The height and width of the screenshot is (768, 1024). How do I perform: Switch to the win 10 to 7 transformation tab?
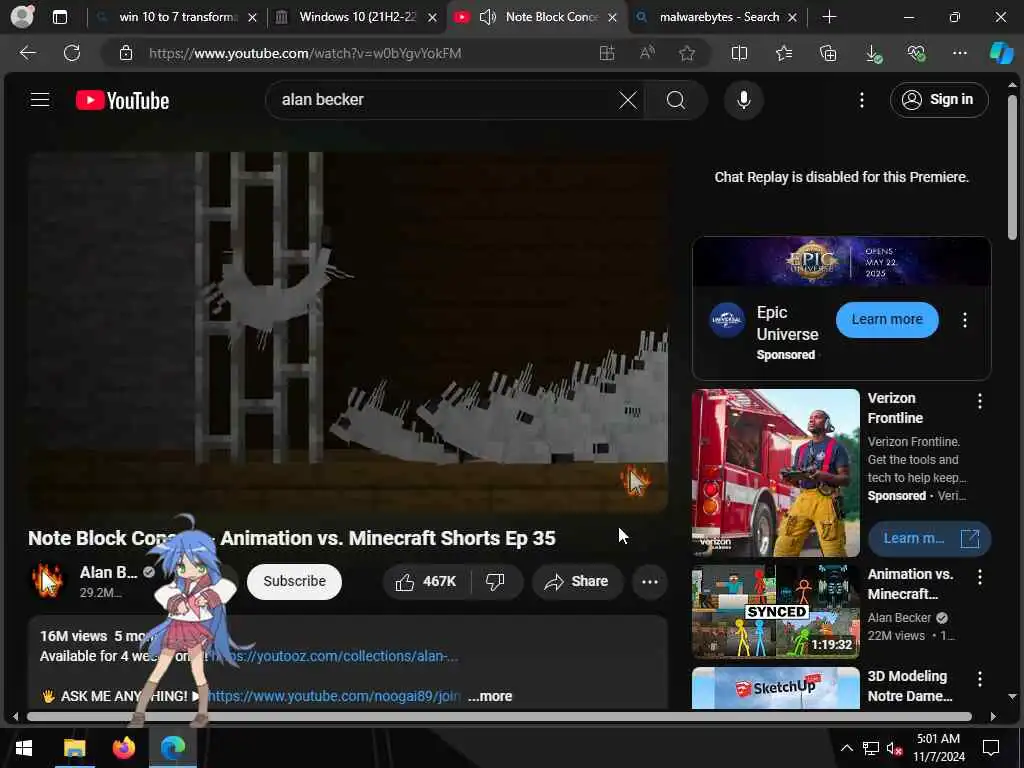(178, 17)
